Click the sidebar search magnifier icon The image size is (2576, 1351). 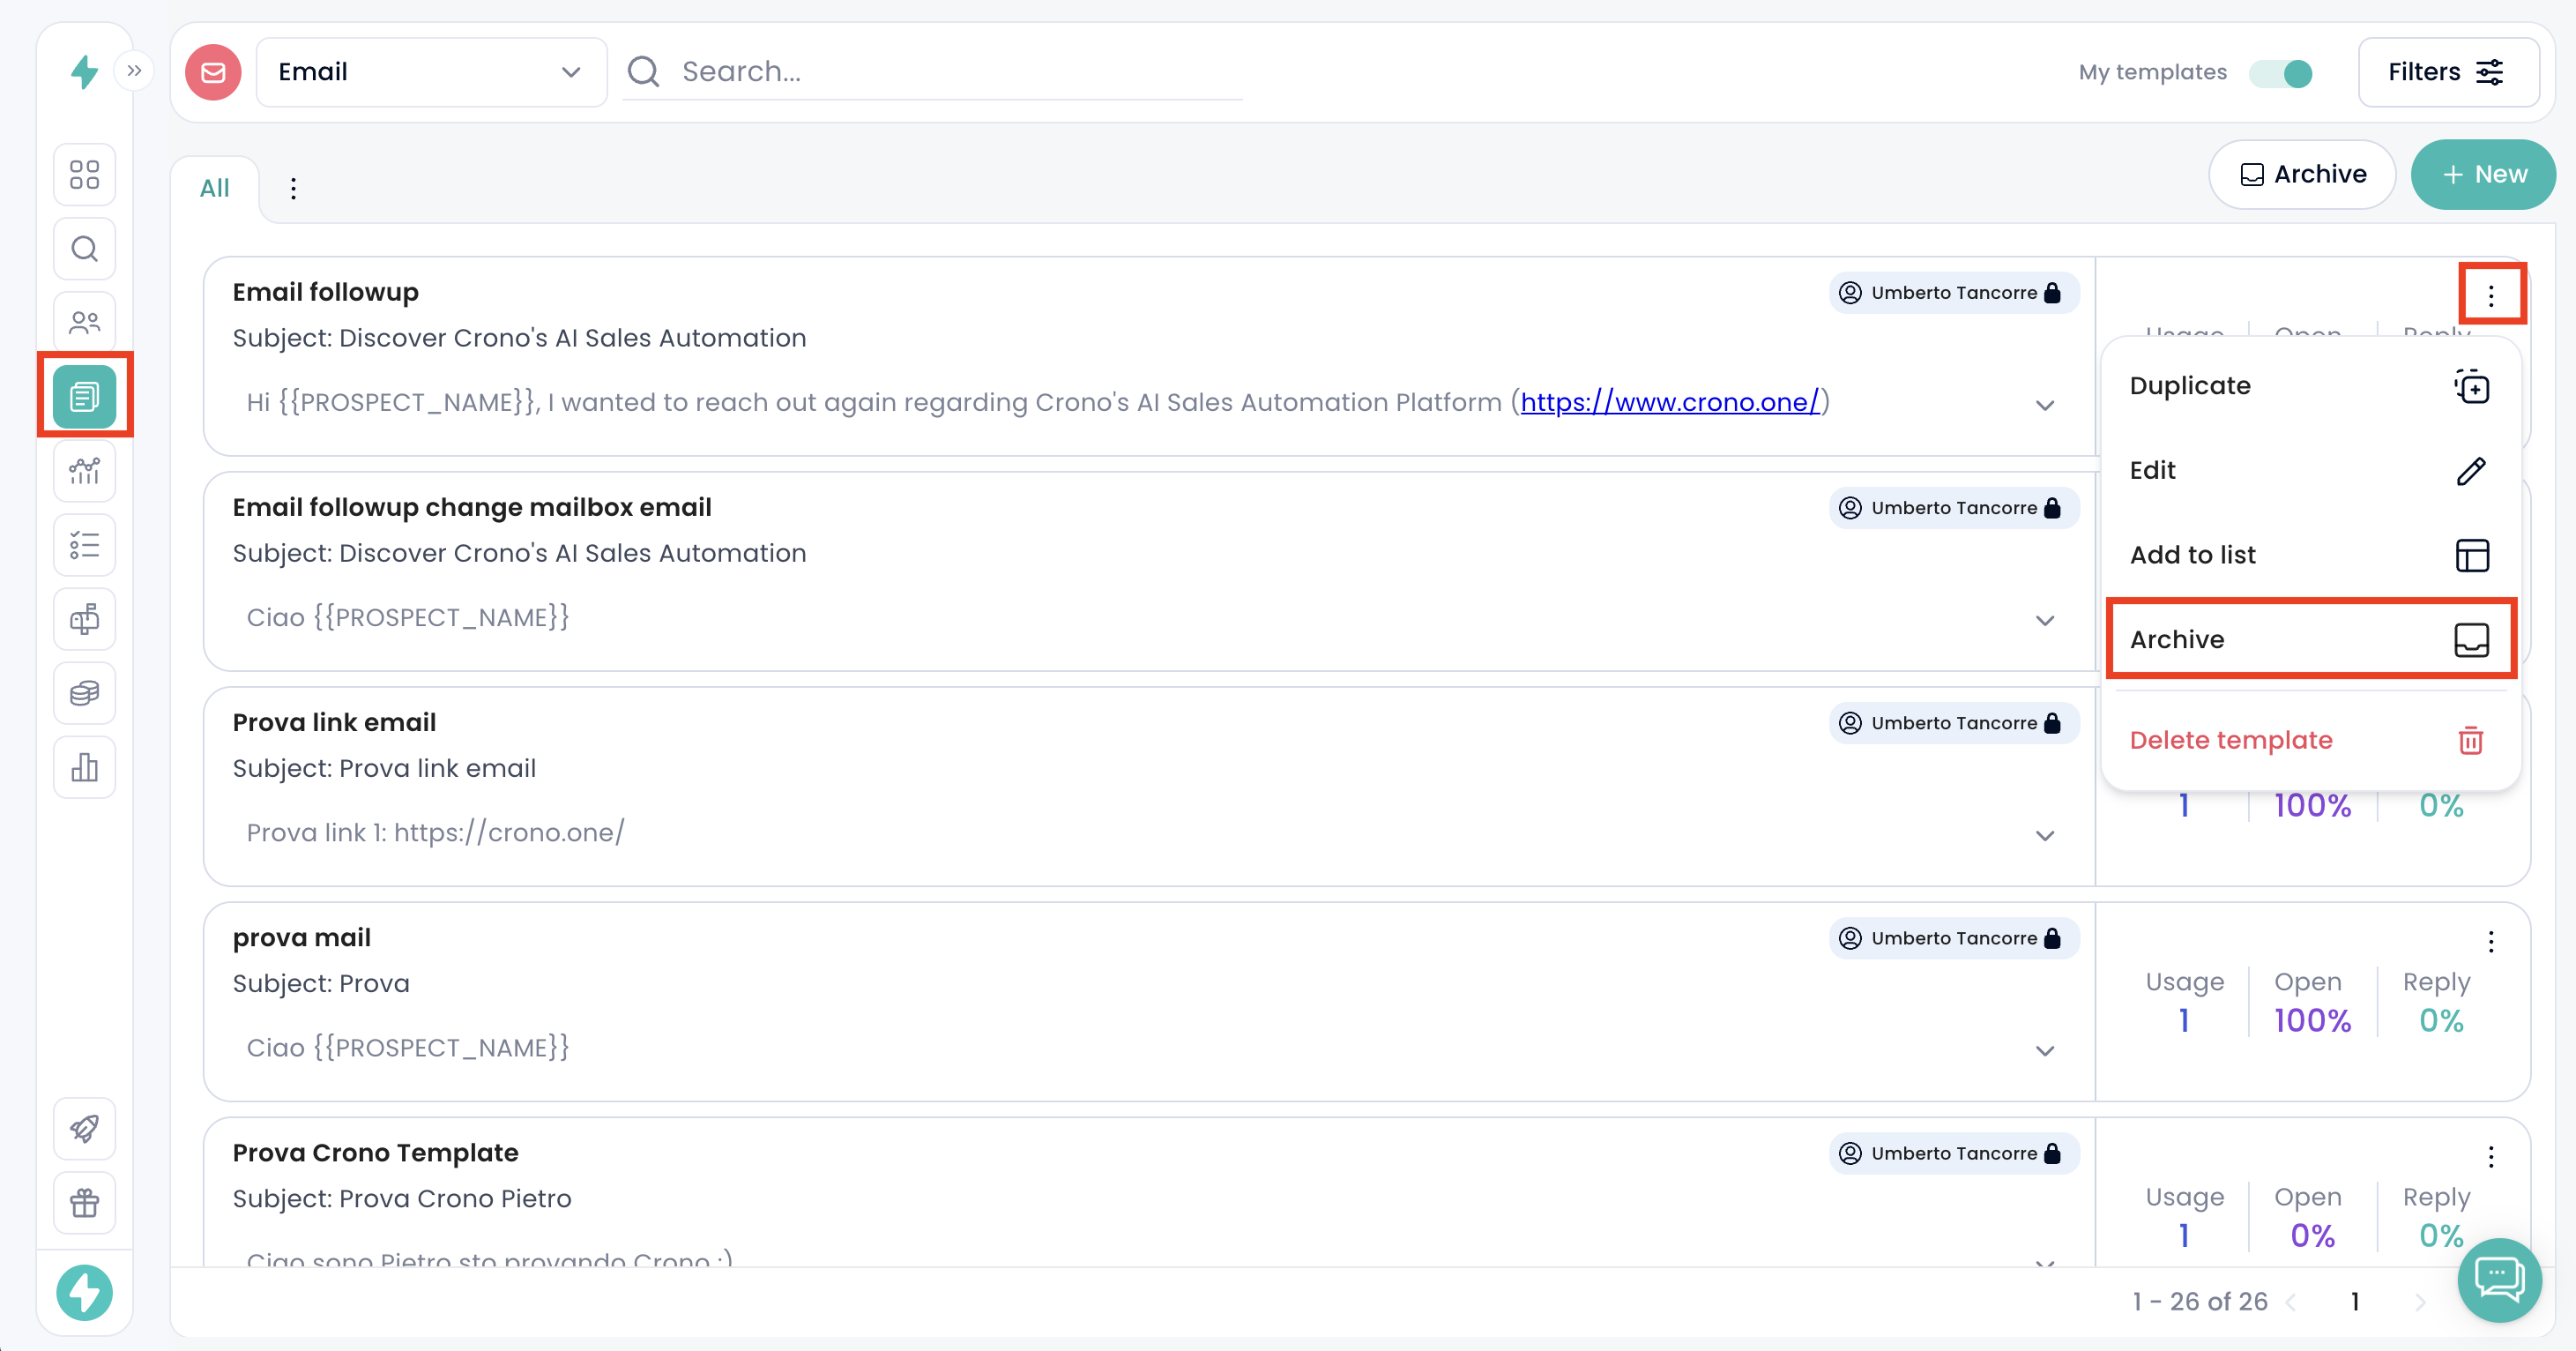[x=85, y=249]
